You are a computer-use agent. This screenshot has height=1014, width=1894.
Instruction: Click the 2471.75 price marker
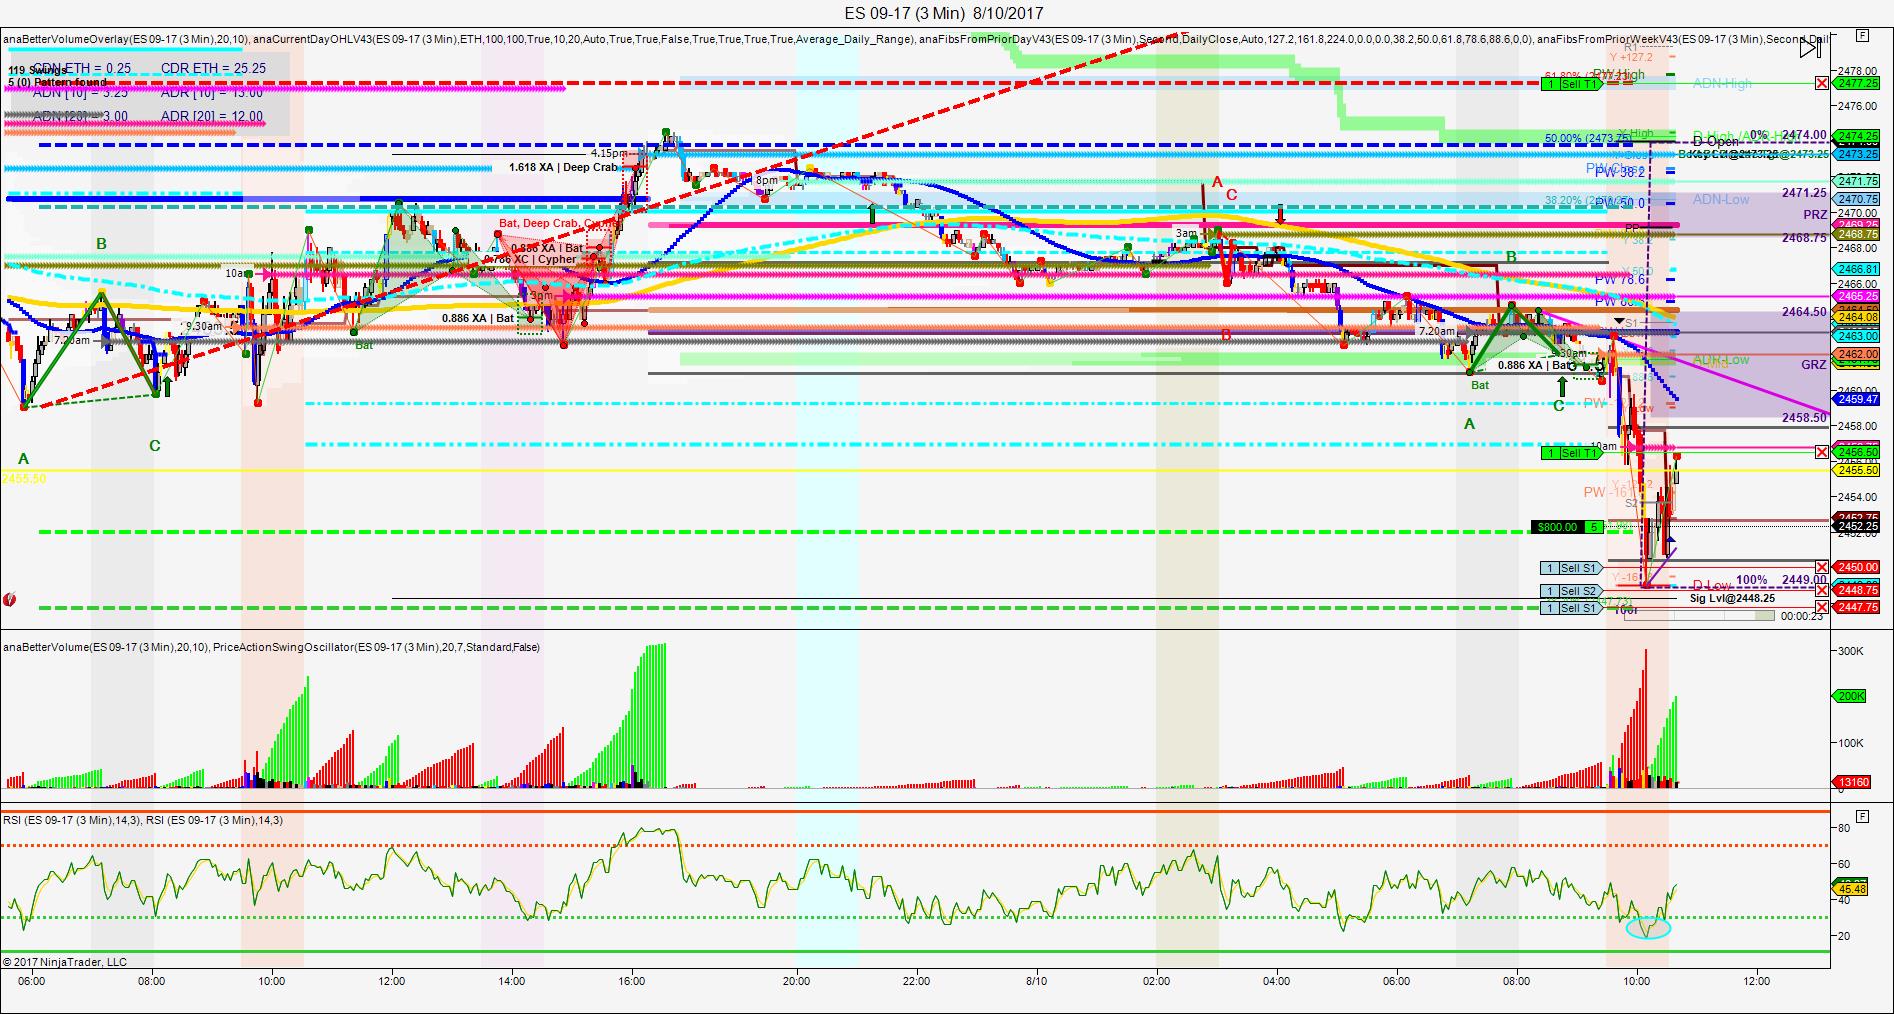tap(1858, 181)
